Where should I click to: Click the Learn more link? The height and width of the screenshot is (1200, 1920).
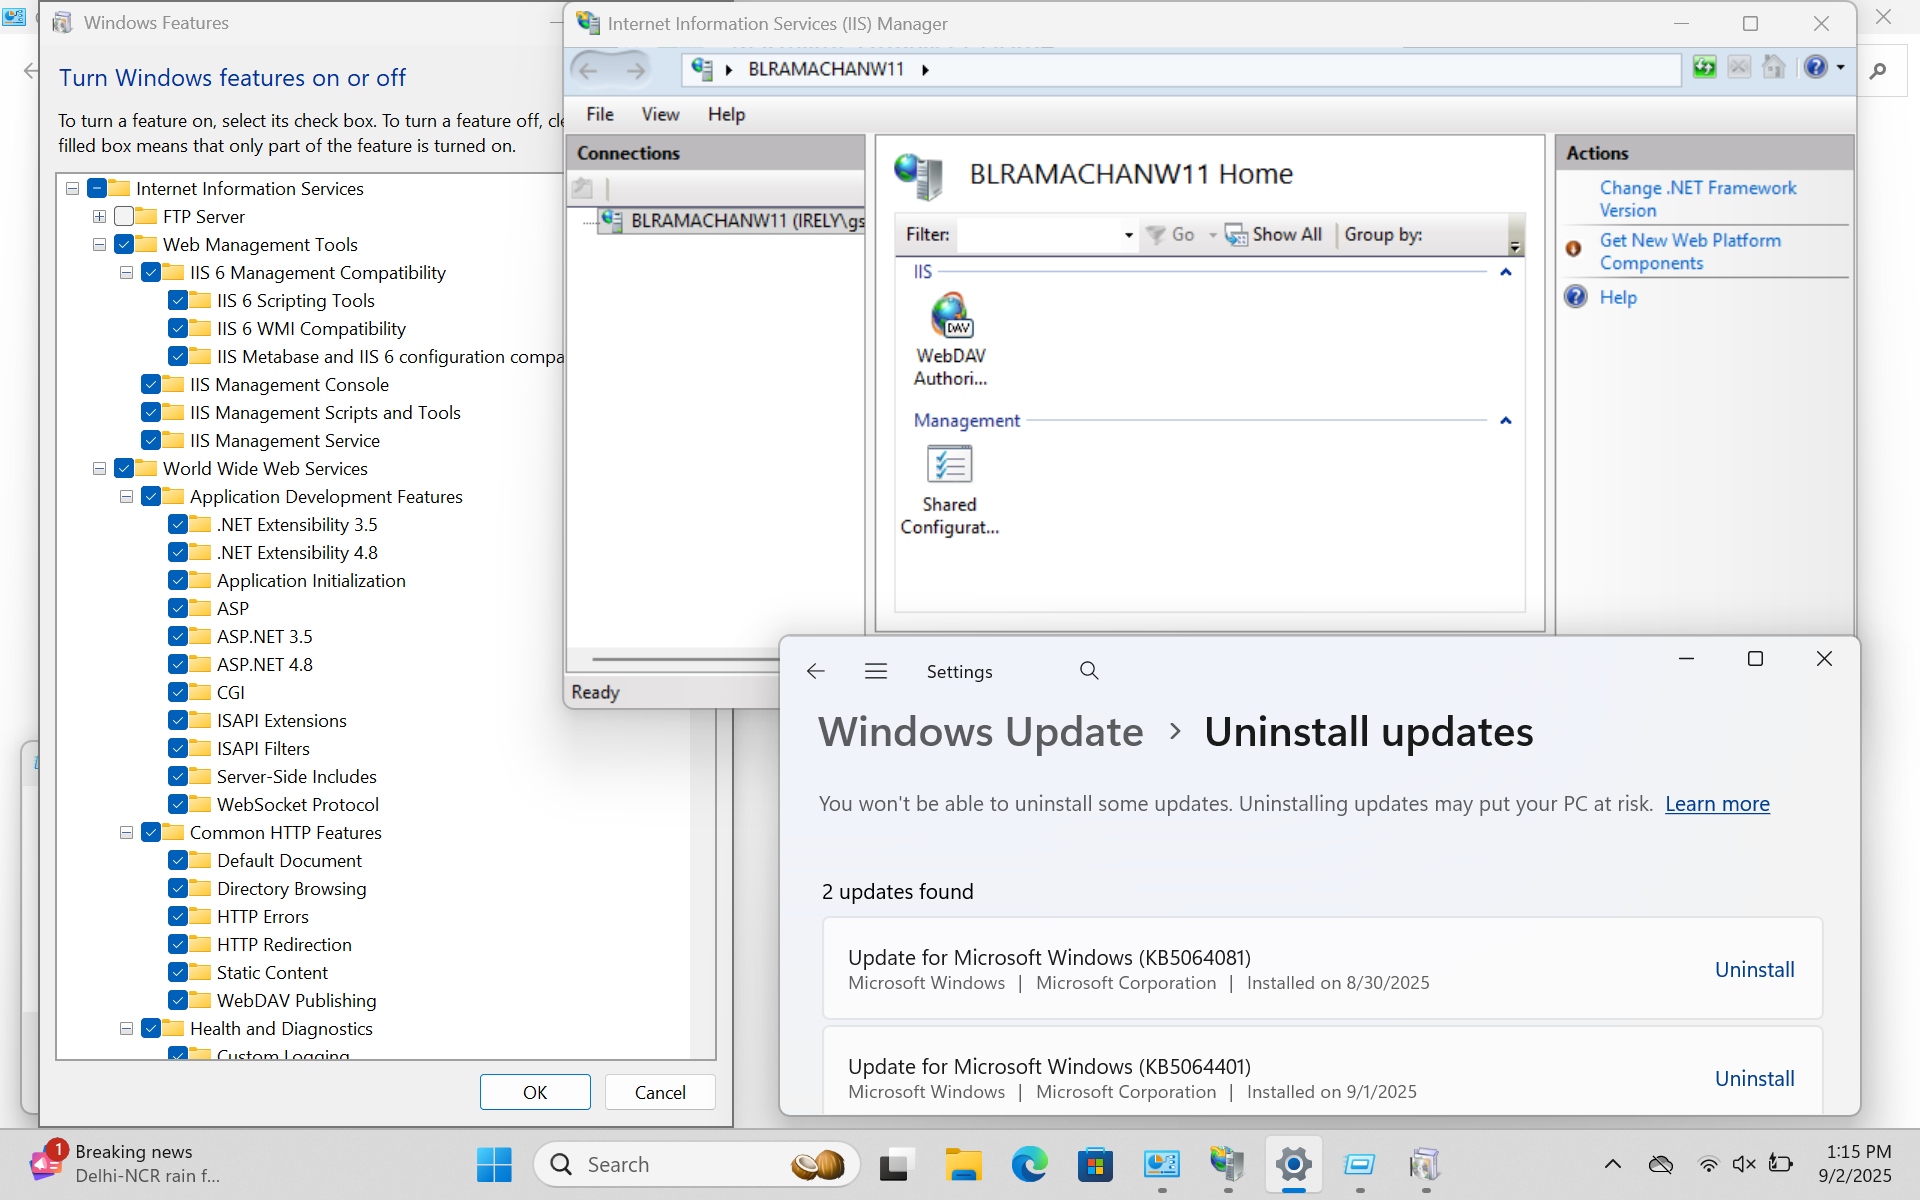pyautogui.click(x=1717, y=803)
